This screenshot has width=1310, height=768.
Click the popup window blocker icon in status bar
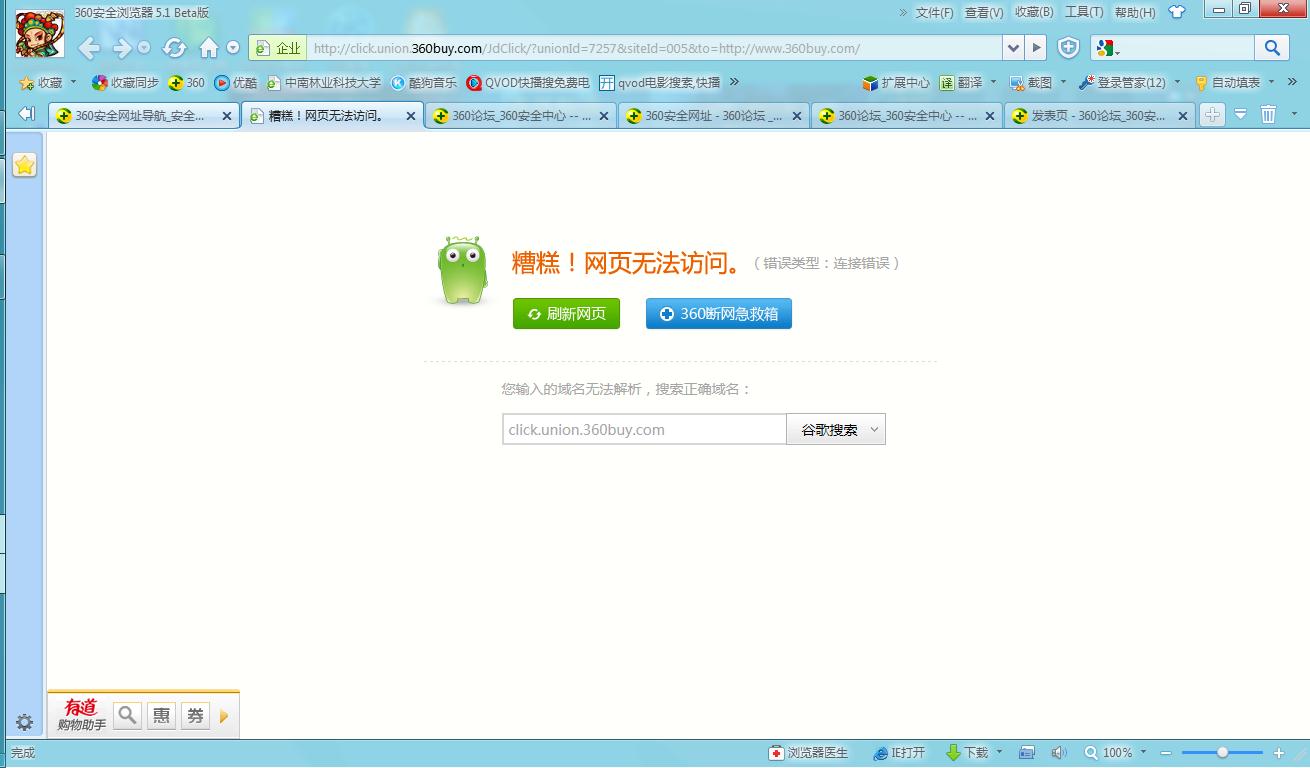(x=1026, y=753)
